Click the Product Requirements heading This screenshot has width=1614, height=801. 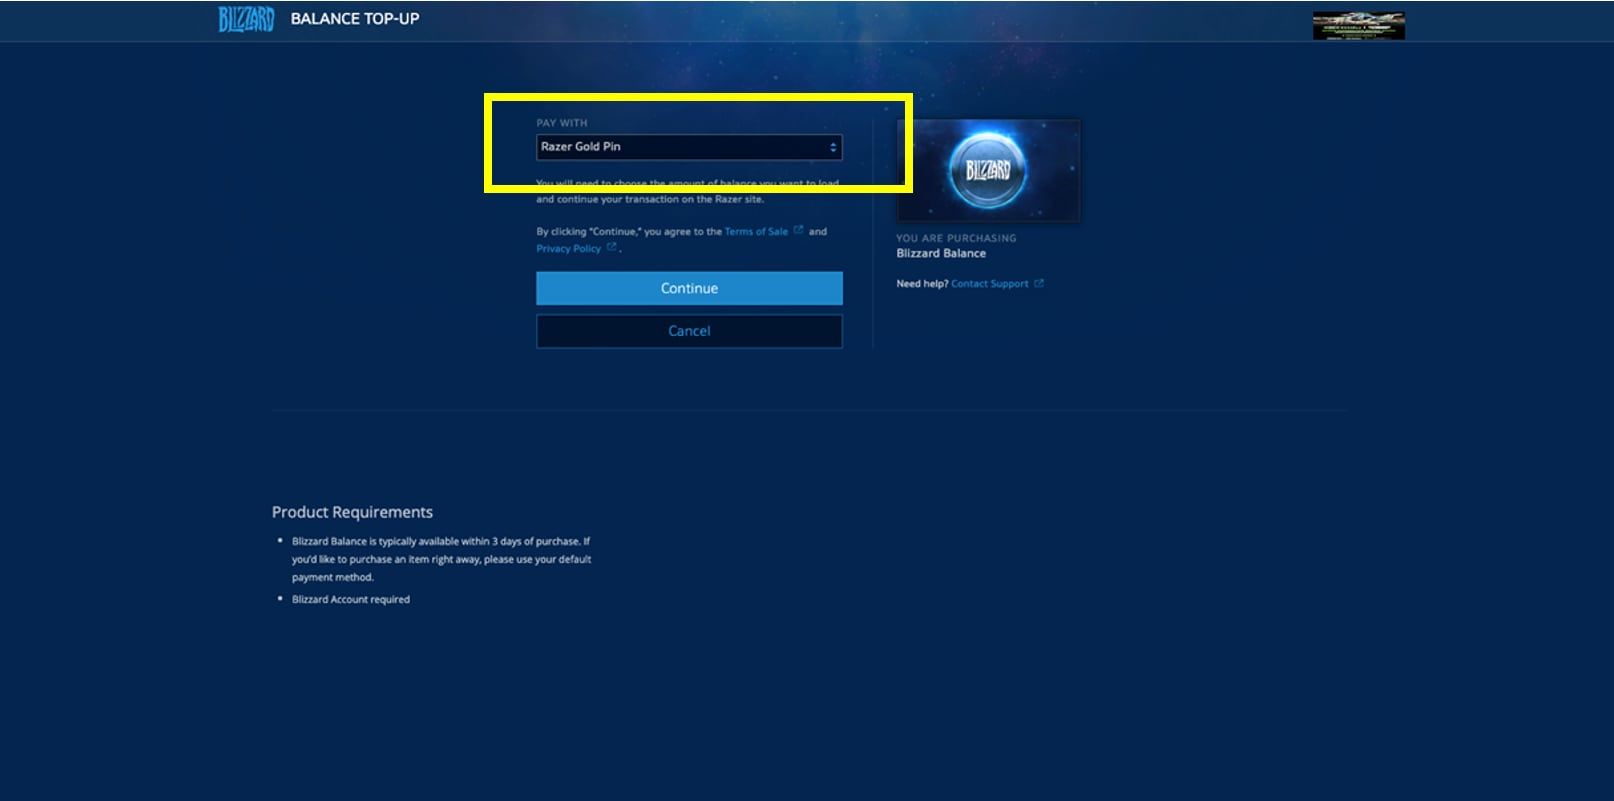click(x=352, y=512)
